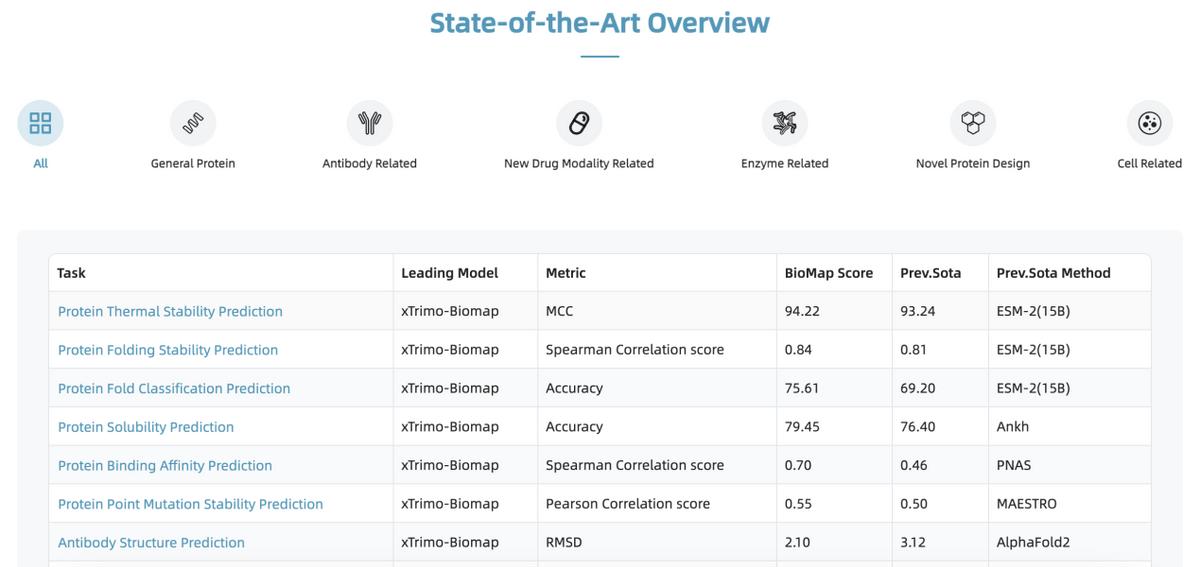Screen dimensions: 1200x567
Task: Open Protein Solubility Prediction task
Action: (146, 427)
